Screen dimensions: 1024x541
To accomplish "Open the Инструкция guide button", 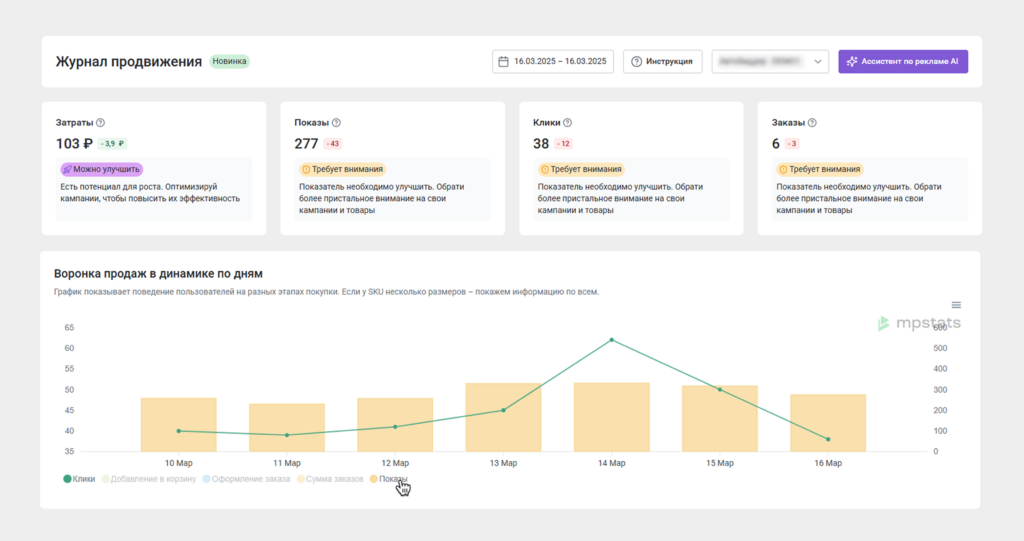I will pyautogui.click(x=662, y=62).
